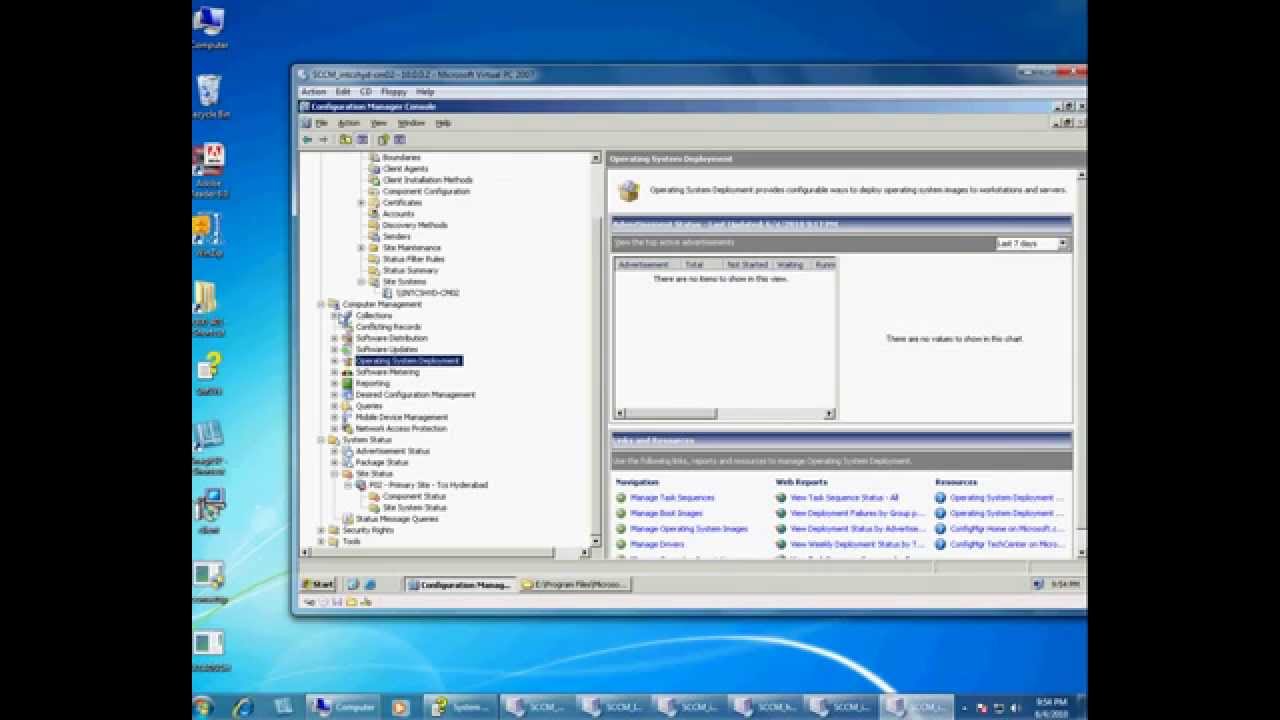
Task: Click Internet Explorer icon in host taskbar
Action: click(243, 707)
